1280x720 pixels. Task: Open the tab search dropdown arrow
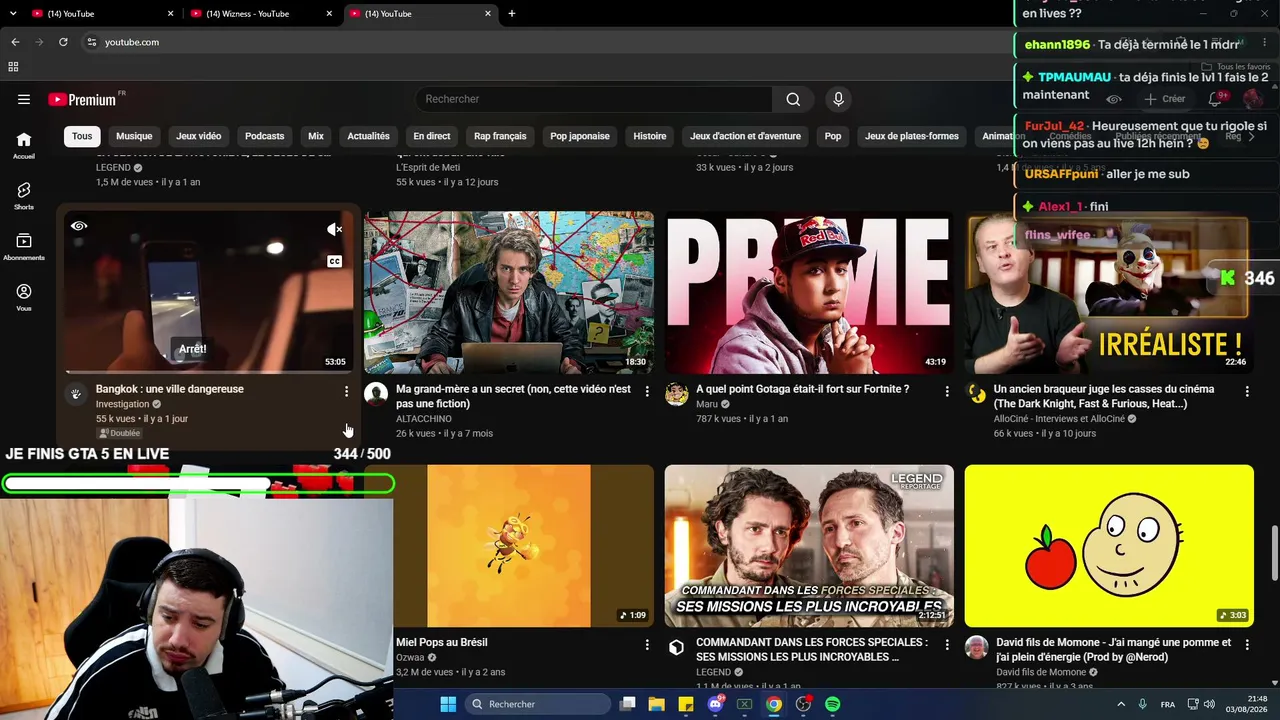(x=13, y=14)
